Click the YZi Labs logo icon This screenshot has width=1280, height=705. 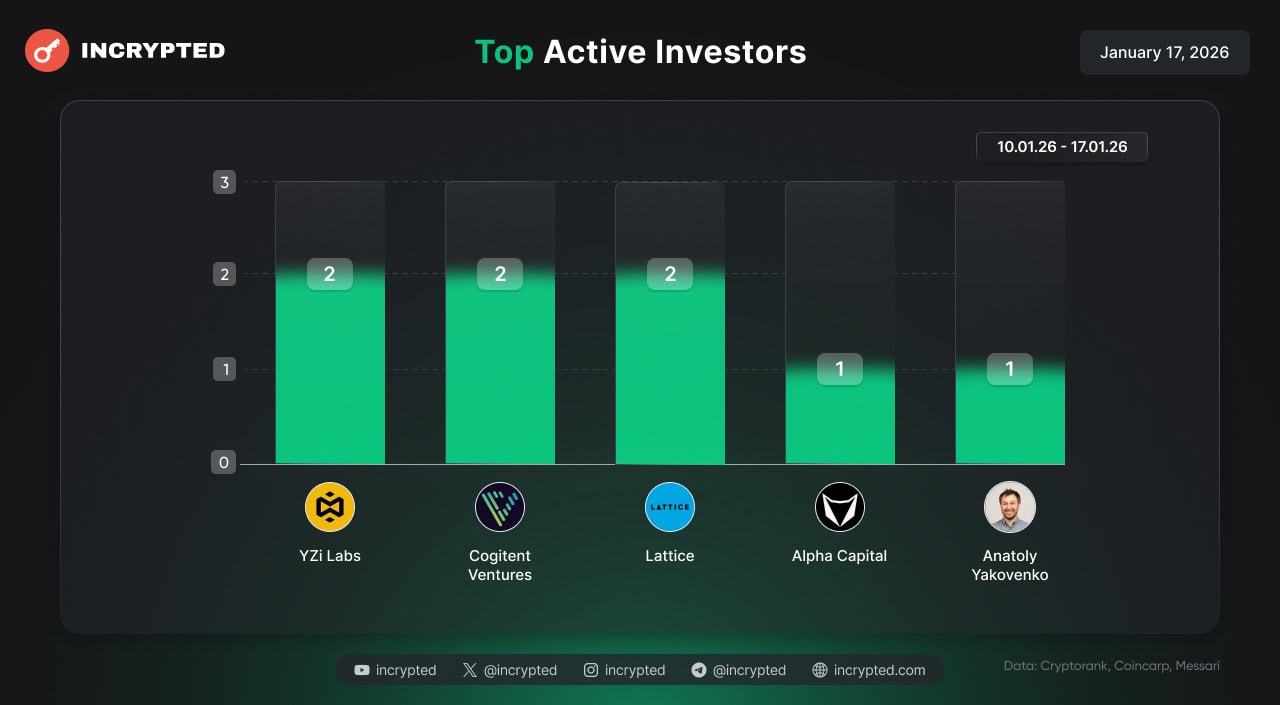pos(330,507)
